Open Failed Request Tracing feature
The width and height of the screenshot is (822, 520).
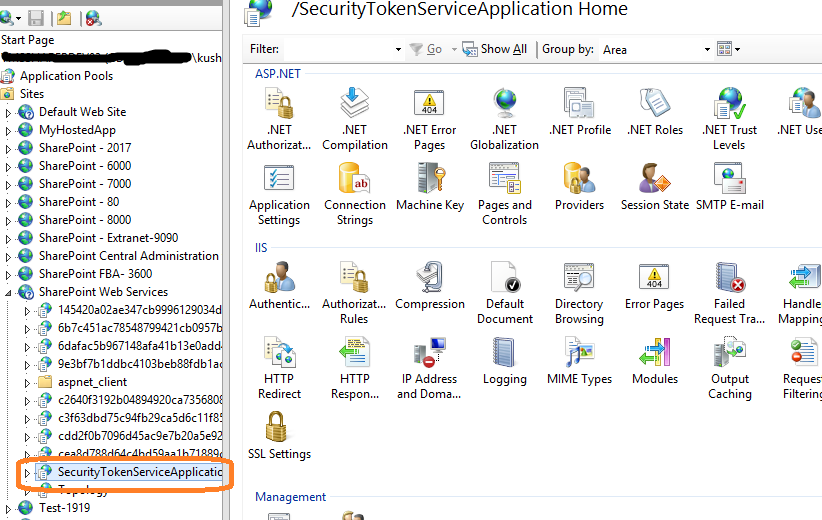tap(729, 293)
